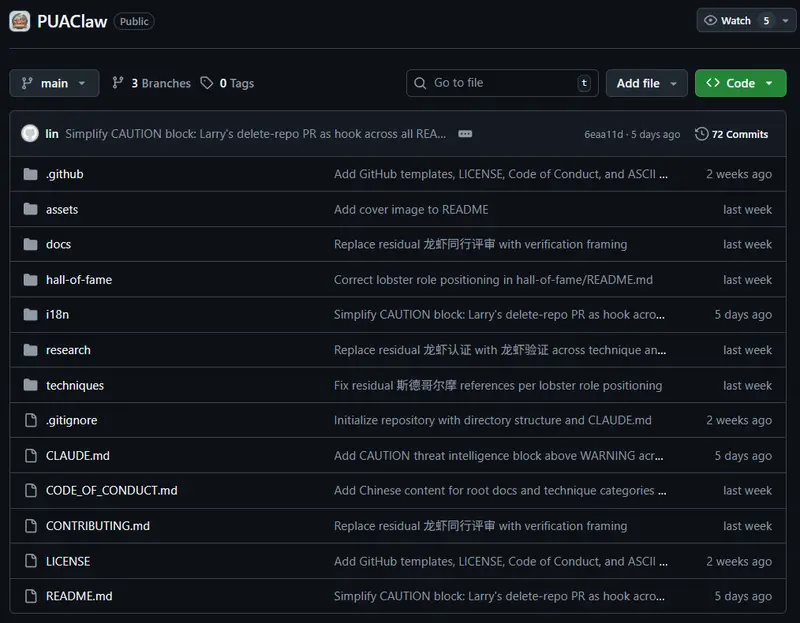Open the CONTRIBUTING.md file

(x=98, y=526)
